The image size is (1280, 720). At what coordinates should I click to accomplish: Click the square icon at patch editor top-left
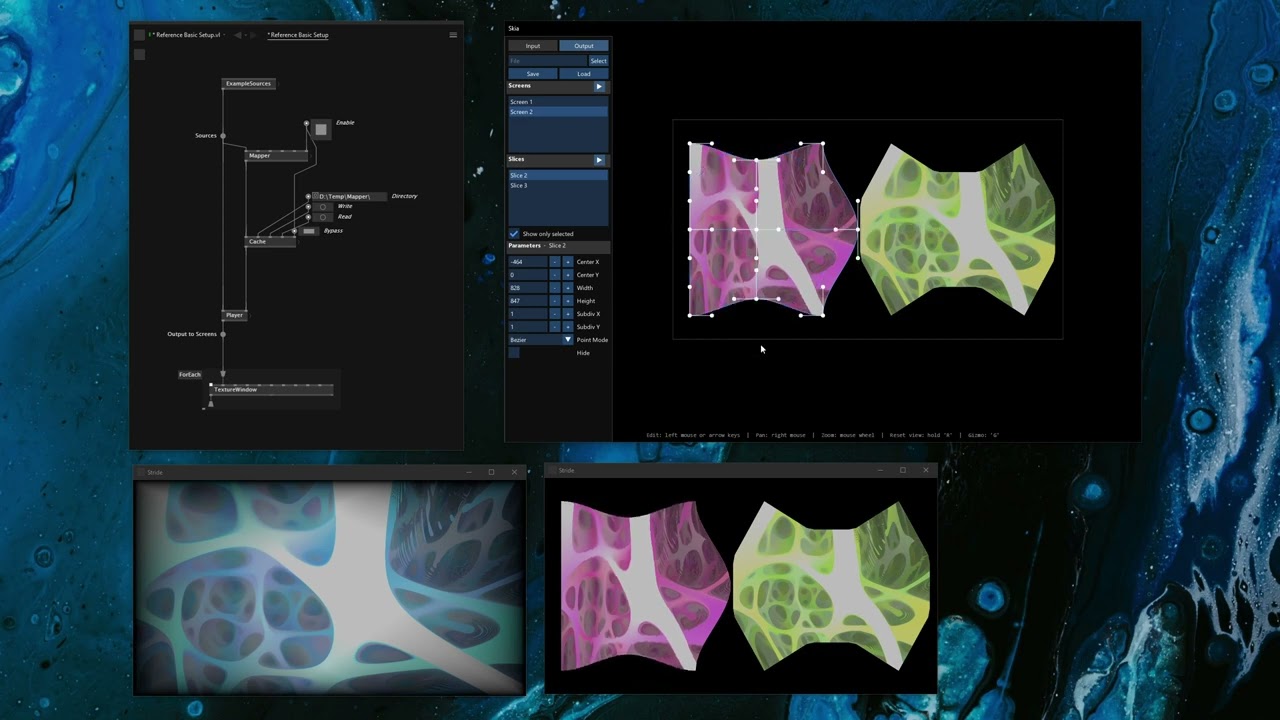139,35
